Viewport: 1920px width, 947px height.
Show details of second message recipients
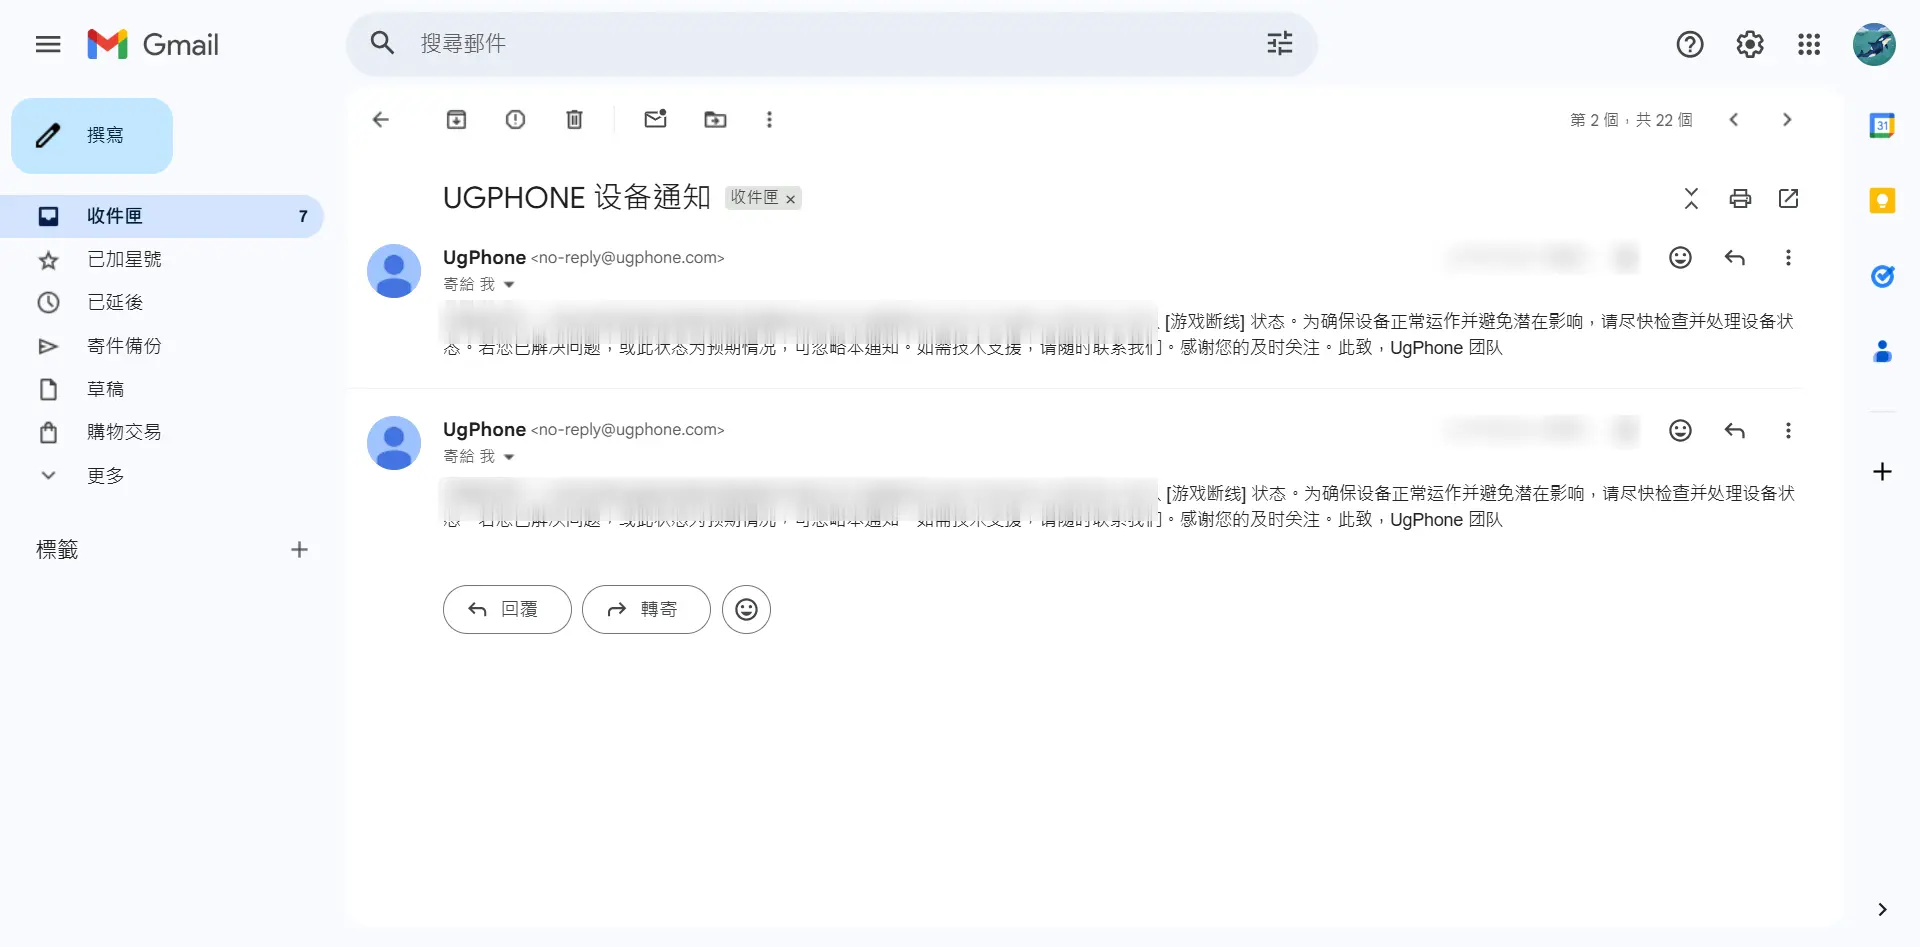click(x=509, y=457)
